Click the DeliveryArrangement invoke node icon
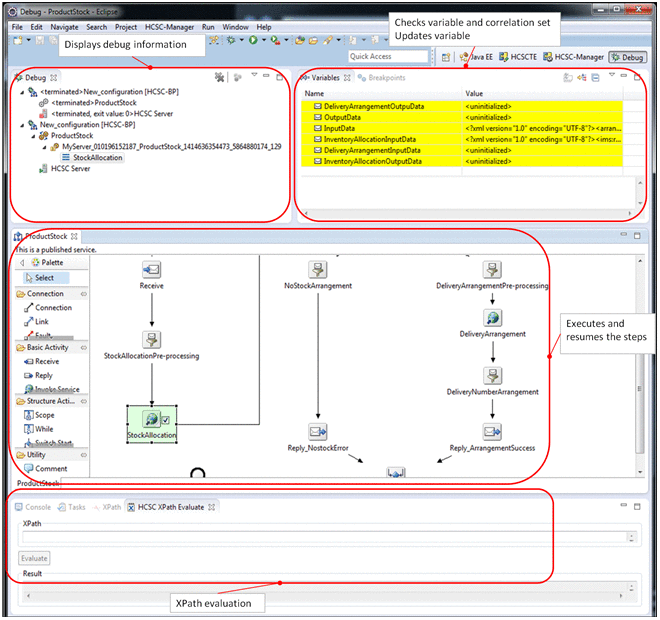The image size is (660, 620). (492, 317)
